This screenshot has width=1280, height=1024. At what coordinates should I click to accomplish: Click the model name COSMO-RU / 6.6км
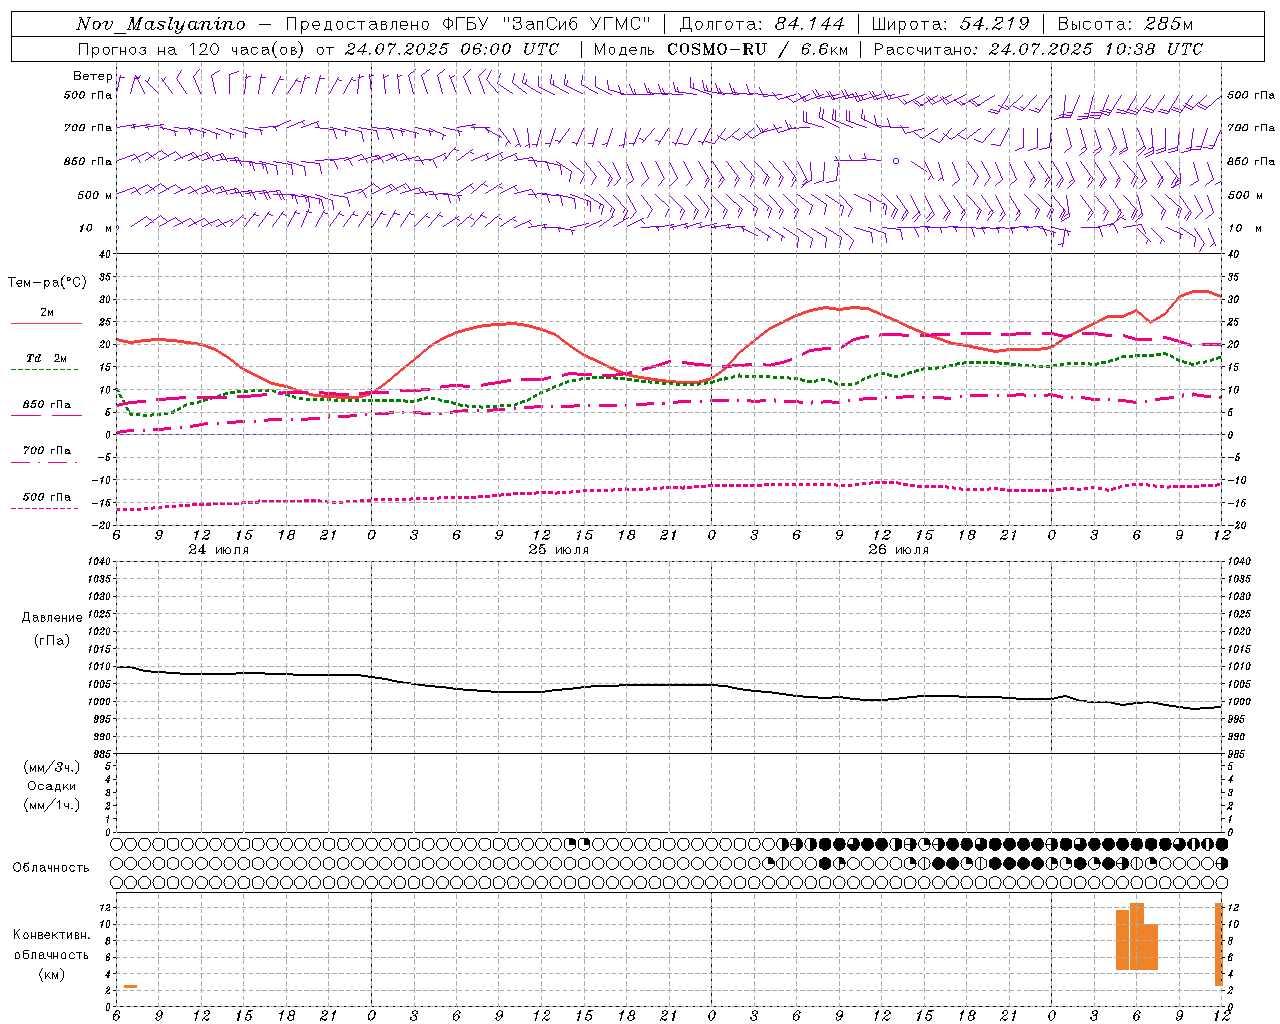758,49
